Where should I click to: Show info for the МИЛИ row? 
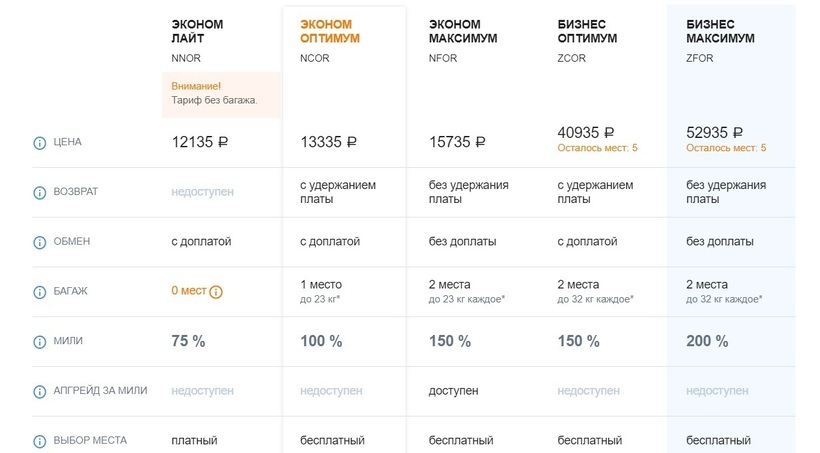tap(40, 342)
